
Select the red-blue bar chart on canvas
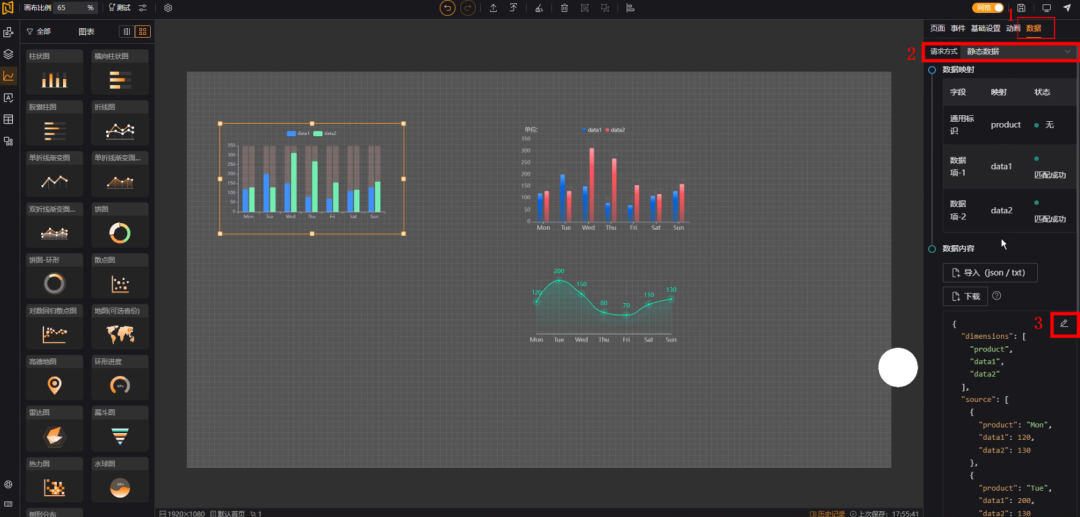(604, 179)
